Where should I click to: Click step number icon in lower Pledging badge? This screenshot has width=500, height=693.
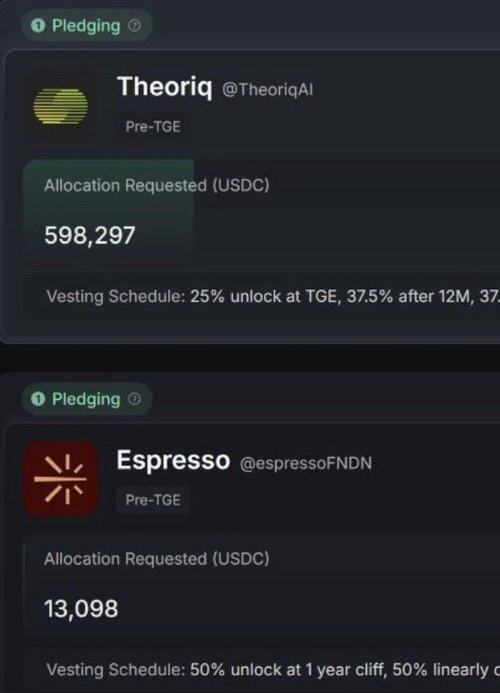pos(38,400)
